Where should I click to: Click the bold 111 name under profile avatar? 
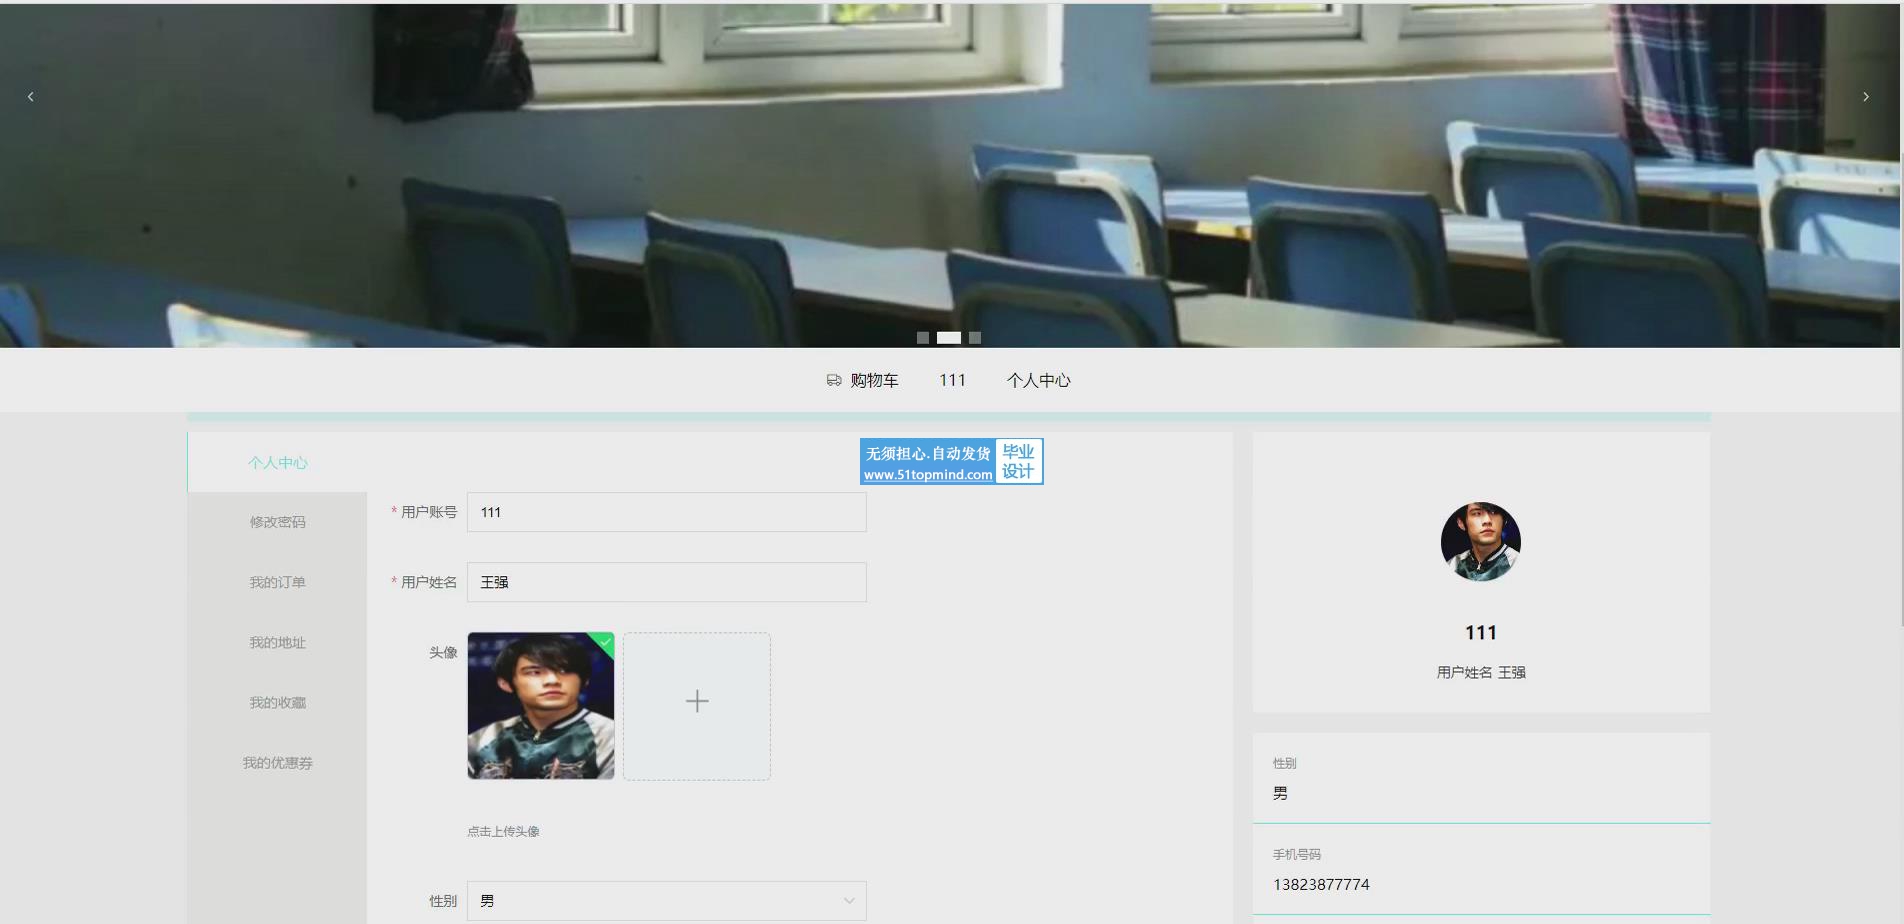coord(1481,633)
